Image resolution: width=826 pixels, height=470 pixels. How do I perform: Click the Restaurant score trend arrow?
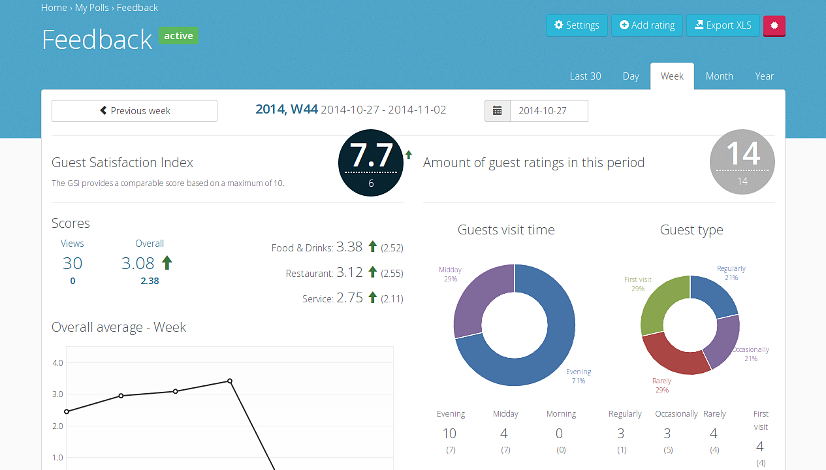point(372,272)
